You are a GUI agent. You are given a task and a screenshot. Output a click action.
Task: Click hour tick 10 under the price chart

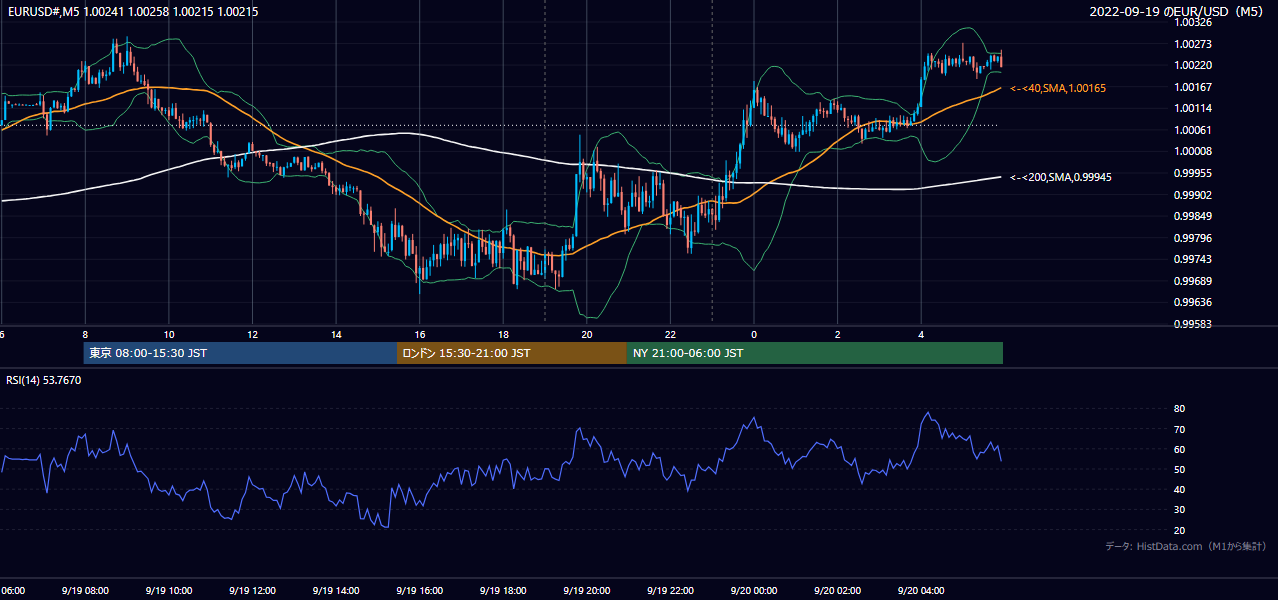(x=169, y=335)
